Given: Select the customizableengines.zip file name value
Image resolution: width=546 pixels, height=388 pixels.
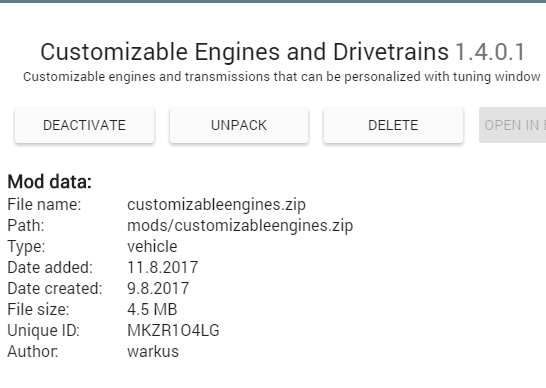Looking at the screenshot, I should tap(216, 204).
